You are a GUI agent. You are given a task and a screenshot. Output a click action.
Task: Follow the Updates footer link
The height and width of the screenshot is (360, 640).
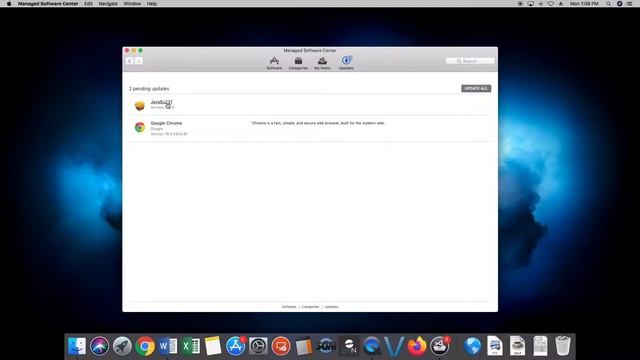pyautogui.click(x=331, y=307)
